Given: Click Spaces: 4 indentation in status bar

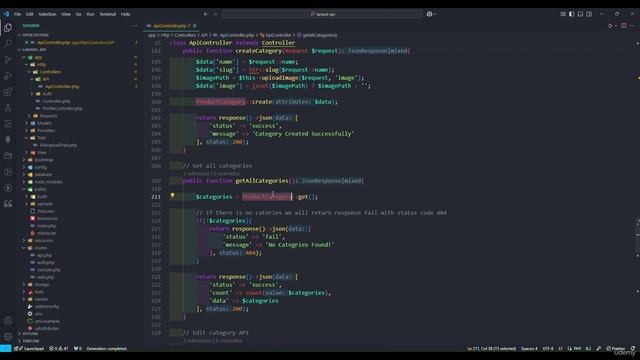Looking at the screenshot, I should 529,349.
